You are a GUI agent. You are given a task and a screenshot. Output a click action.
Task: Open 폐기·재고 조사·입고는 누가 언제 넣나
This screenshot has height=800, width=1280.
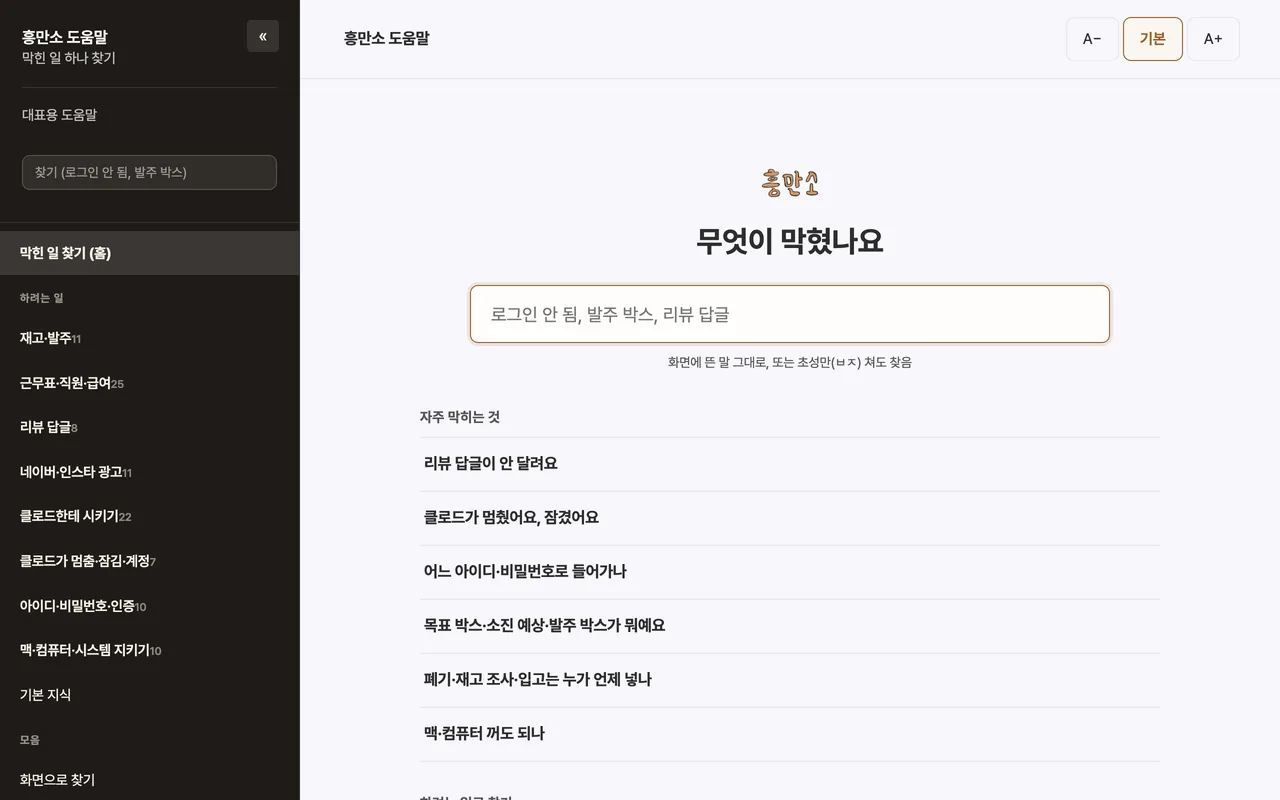(790, 680)
